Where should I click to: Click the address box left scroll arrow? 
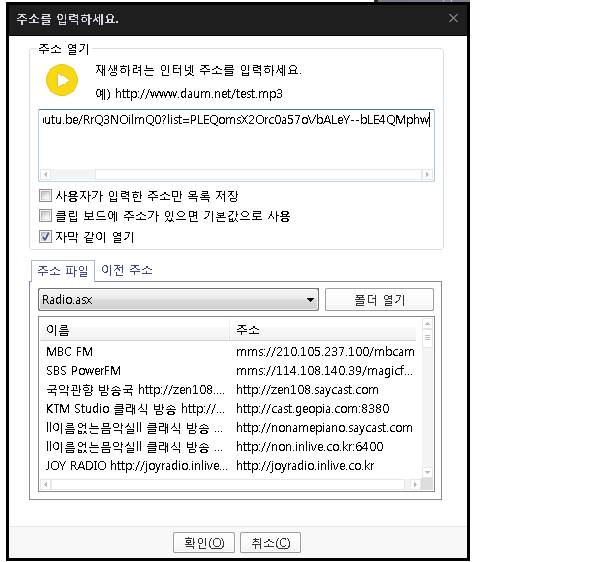point(46,174)
